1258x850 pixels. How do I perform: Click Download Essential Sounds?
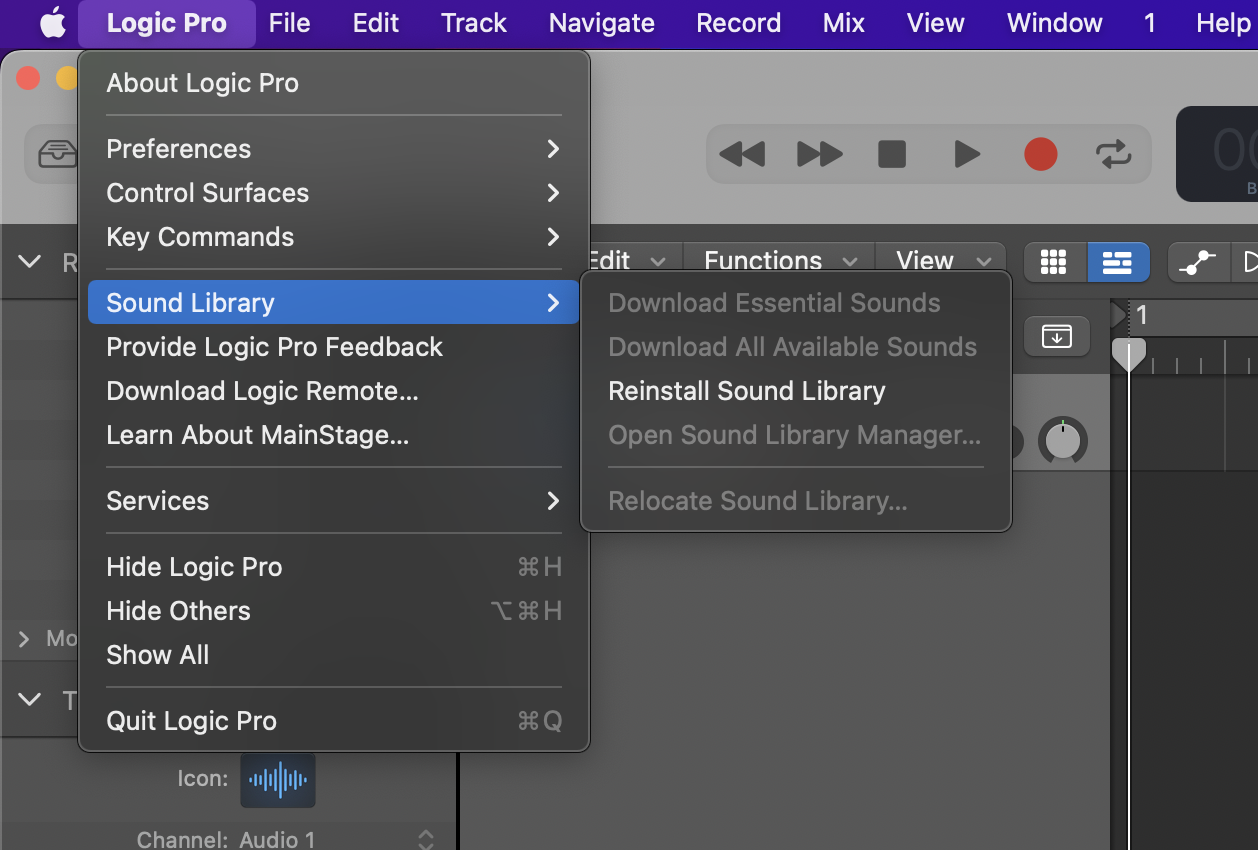click(x=796, y=303)
